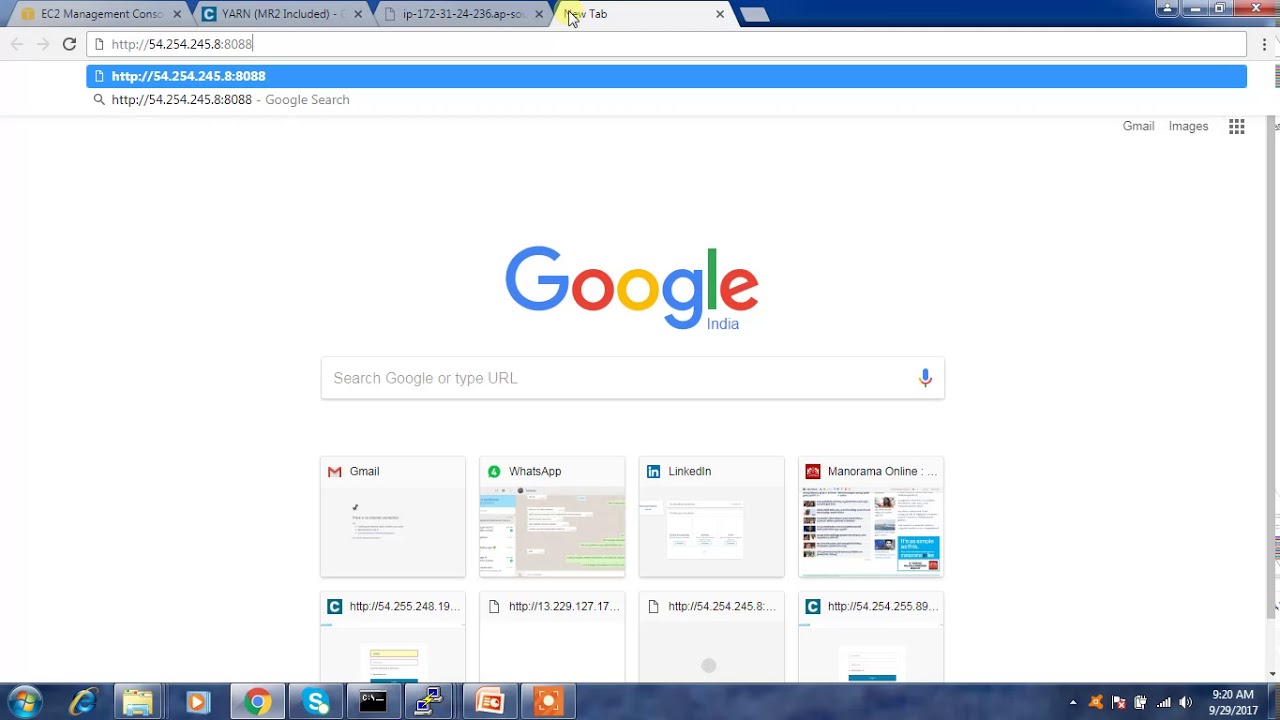Open Chrome's three-dot menu
1280x720 pixels.
(1264, 44)
